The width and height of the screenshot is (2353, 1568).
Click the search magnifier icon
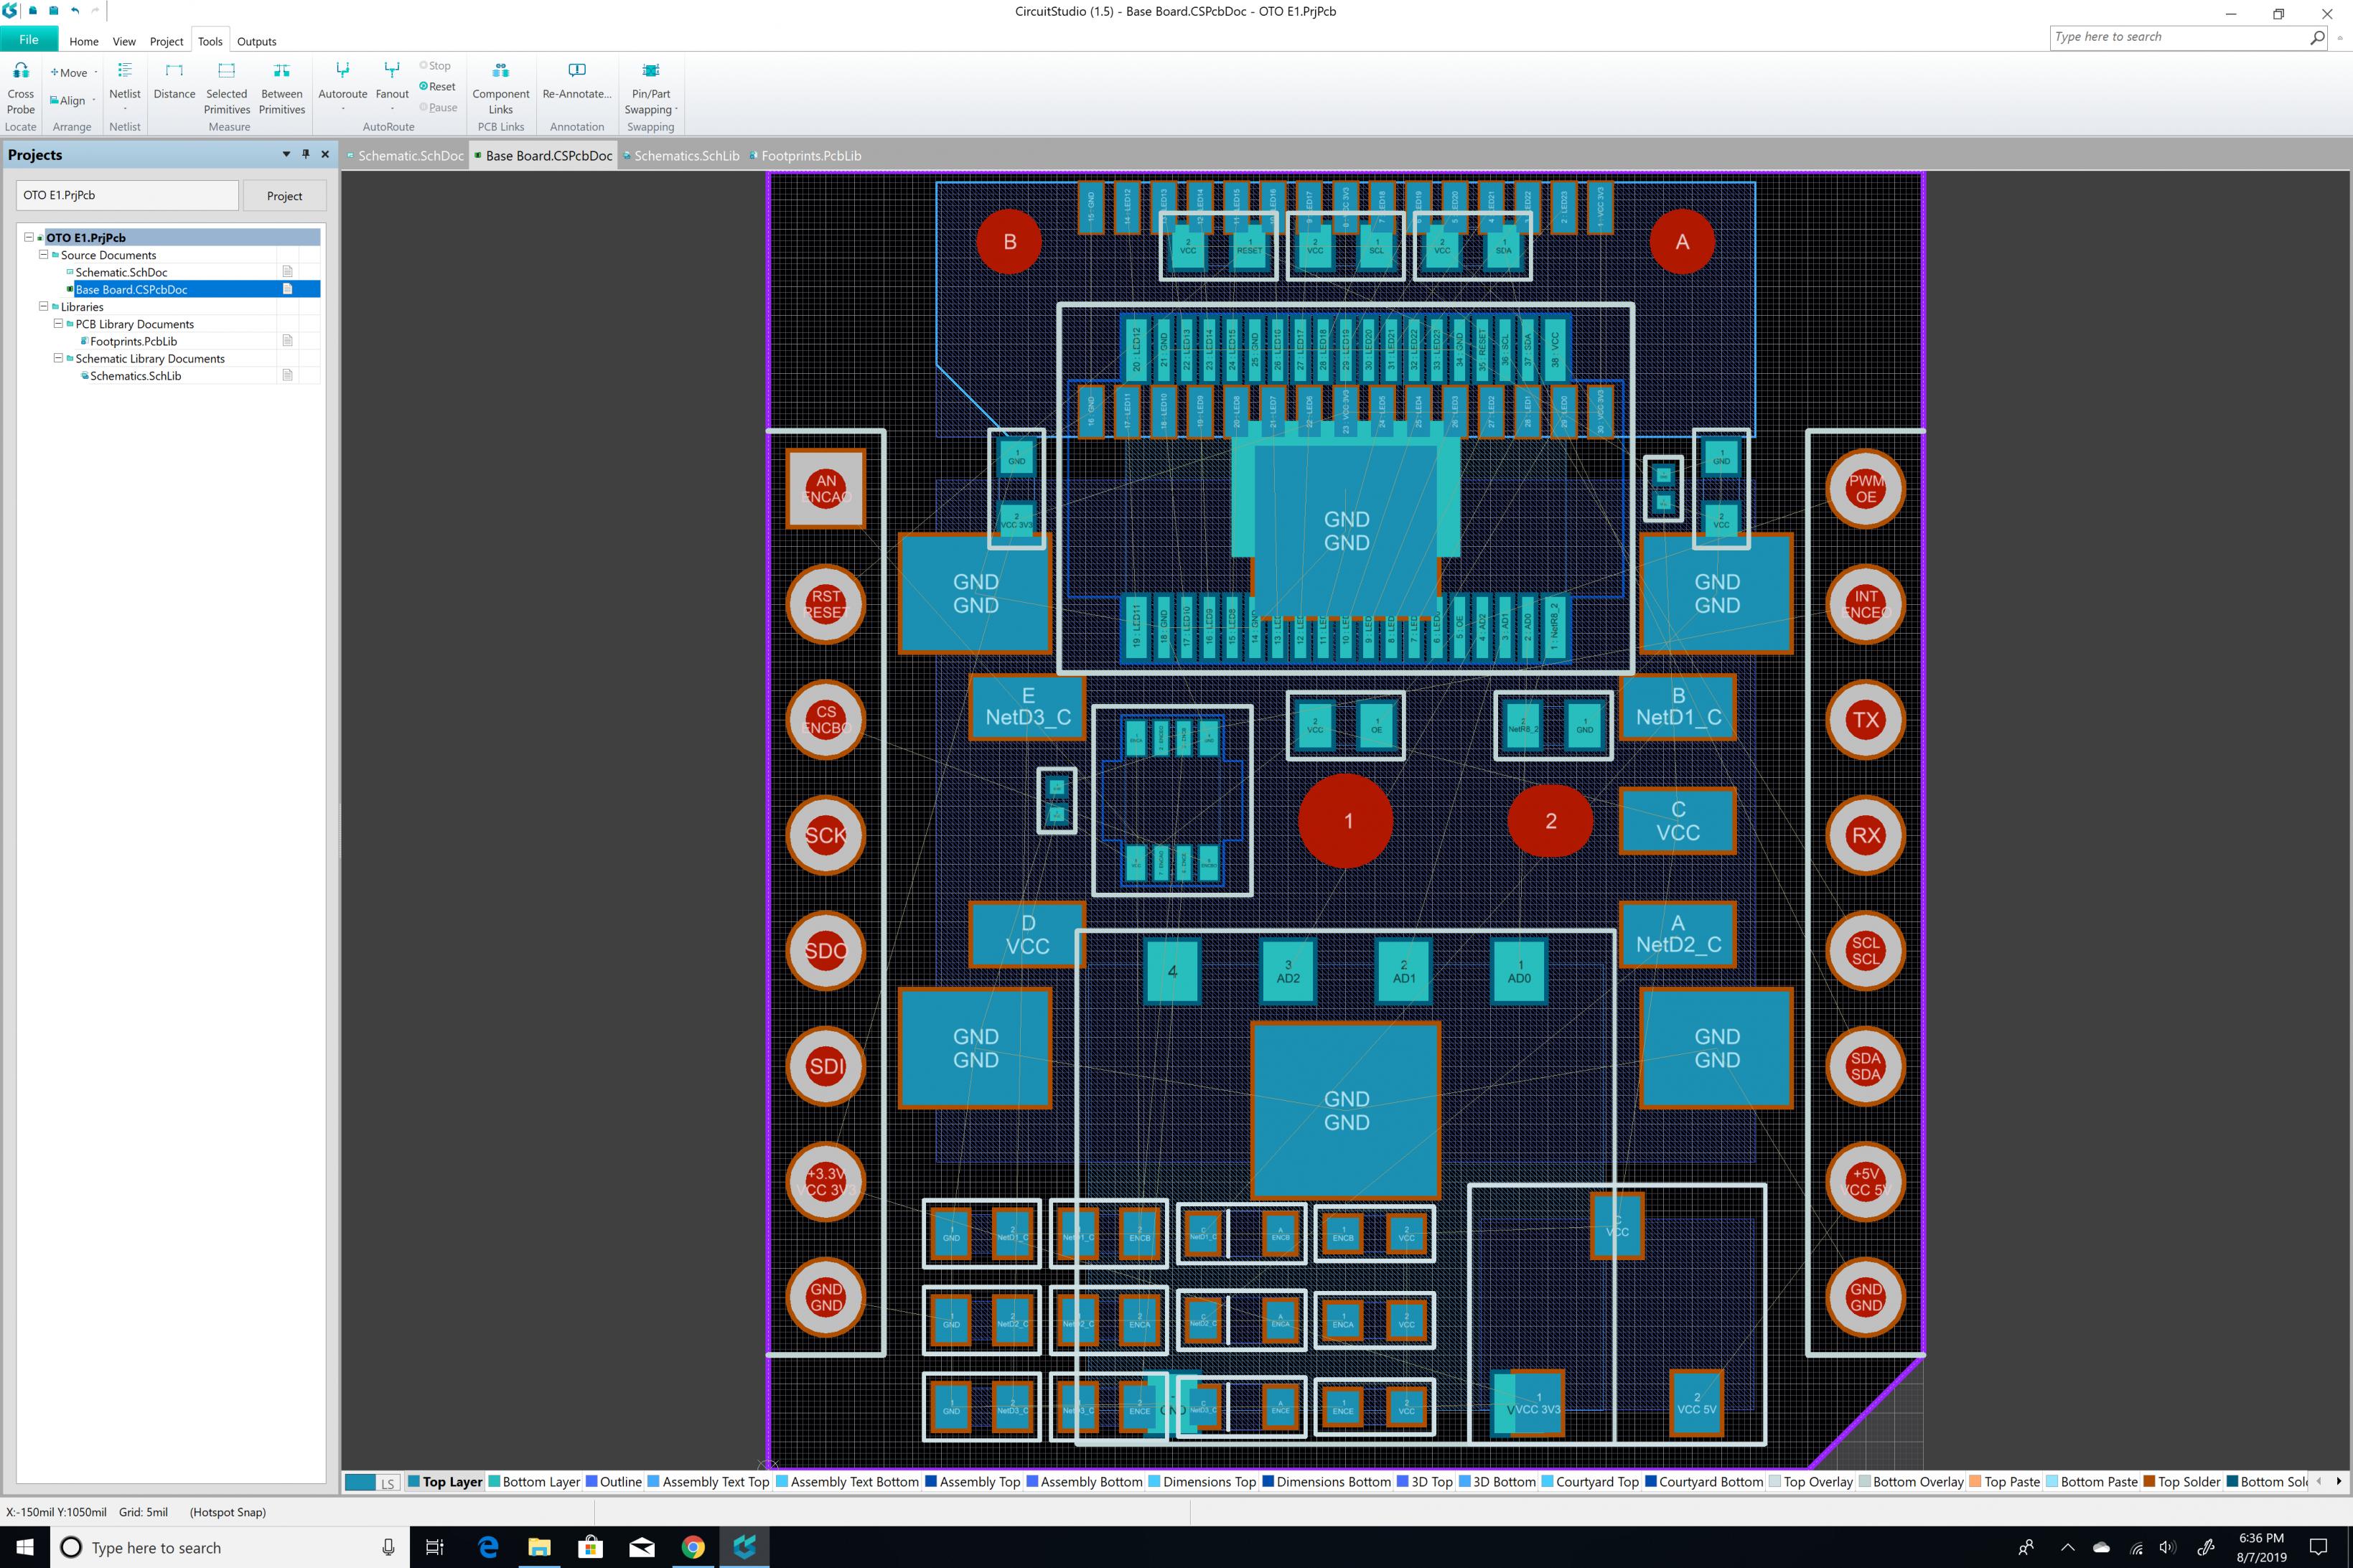click(2317, 37)
